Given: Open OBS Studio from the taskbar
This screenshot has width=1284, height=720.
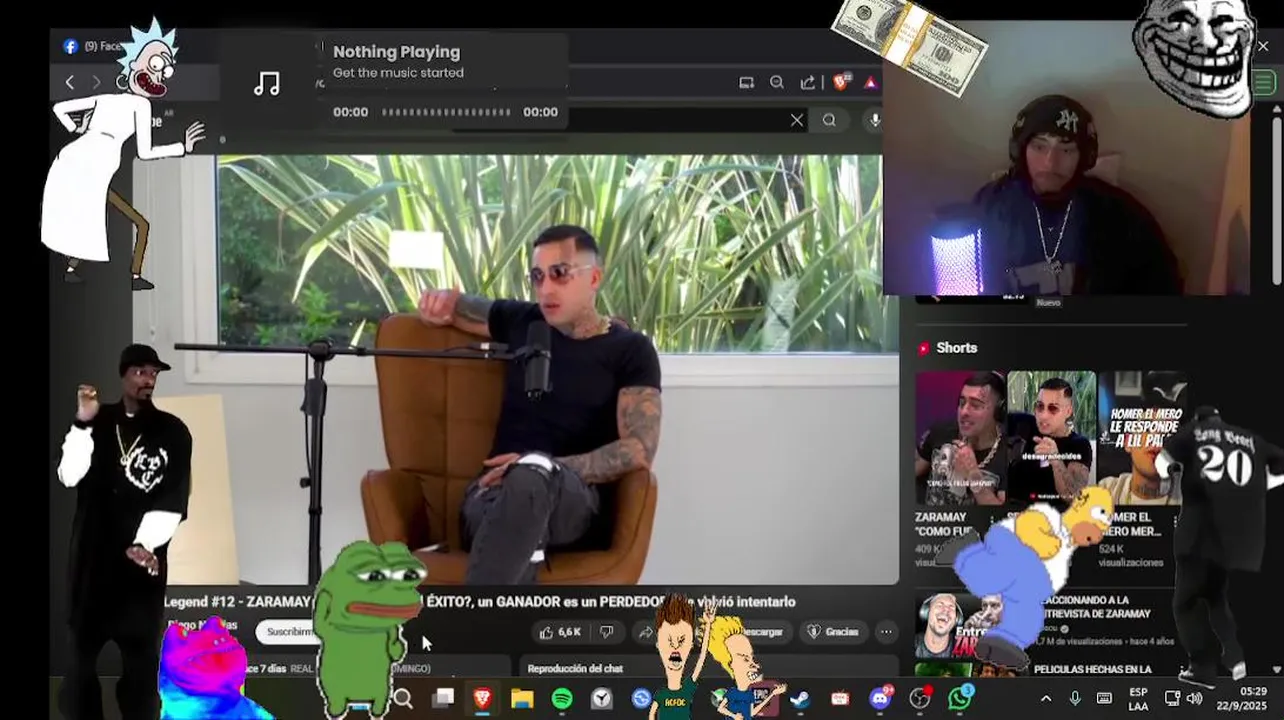Looking at the screenshot, I should (920, 698).
